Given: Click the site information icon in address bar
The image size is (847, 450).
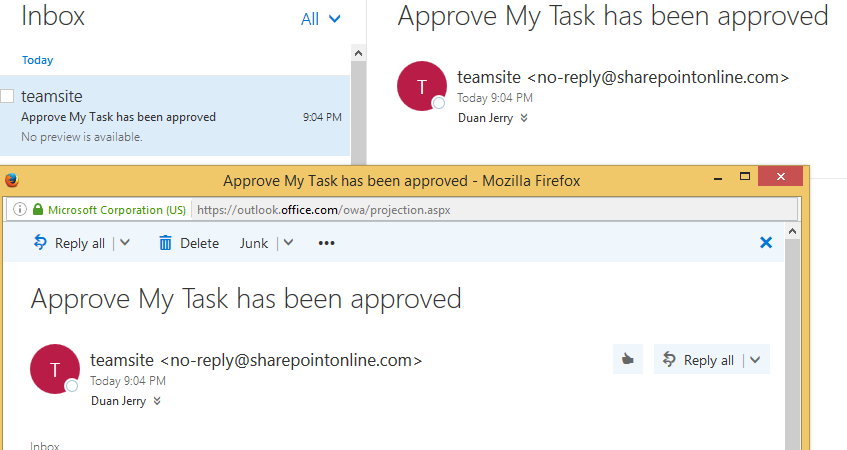Looking at the screenshot, I should (x=19, y=209).
